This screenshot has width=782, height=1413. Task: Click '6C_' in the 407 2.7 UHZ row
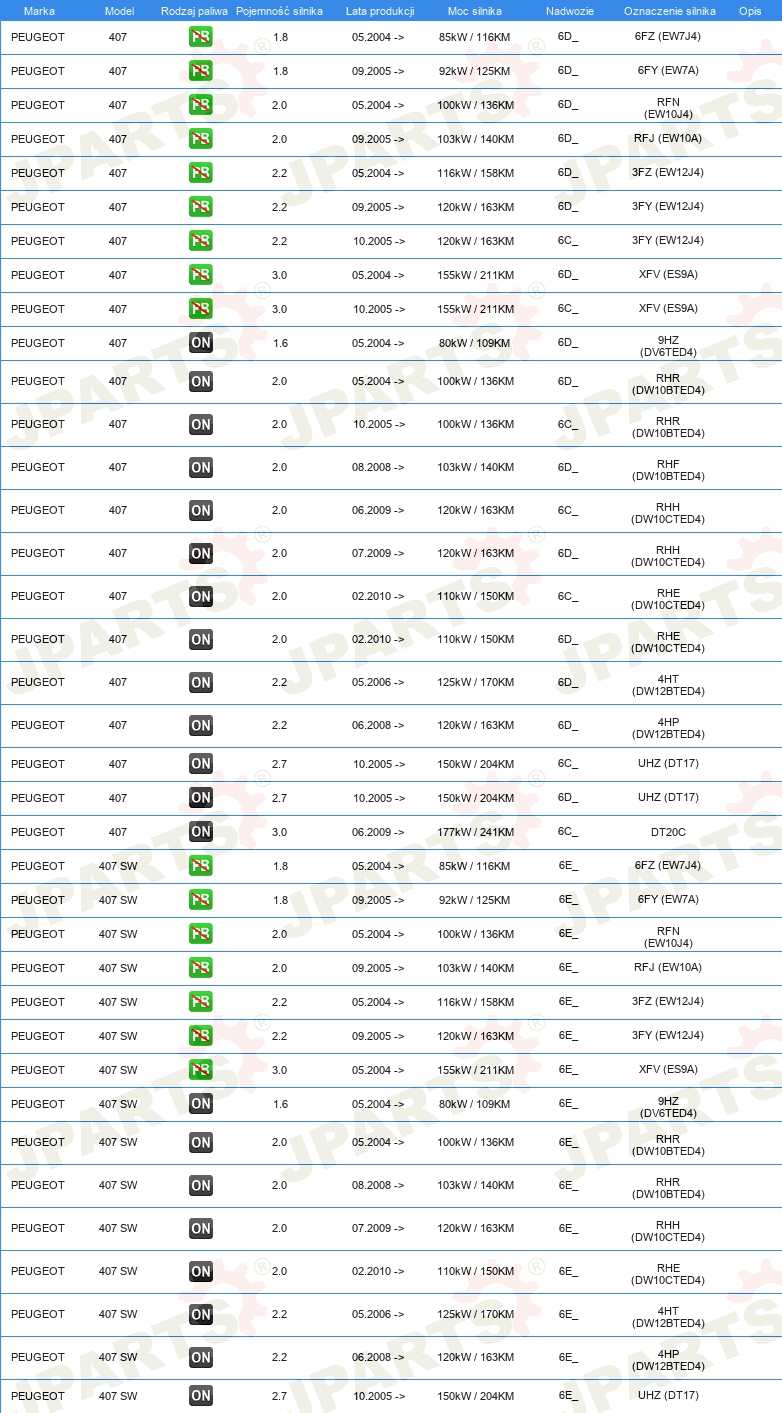pos(568,764)
